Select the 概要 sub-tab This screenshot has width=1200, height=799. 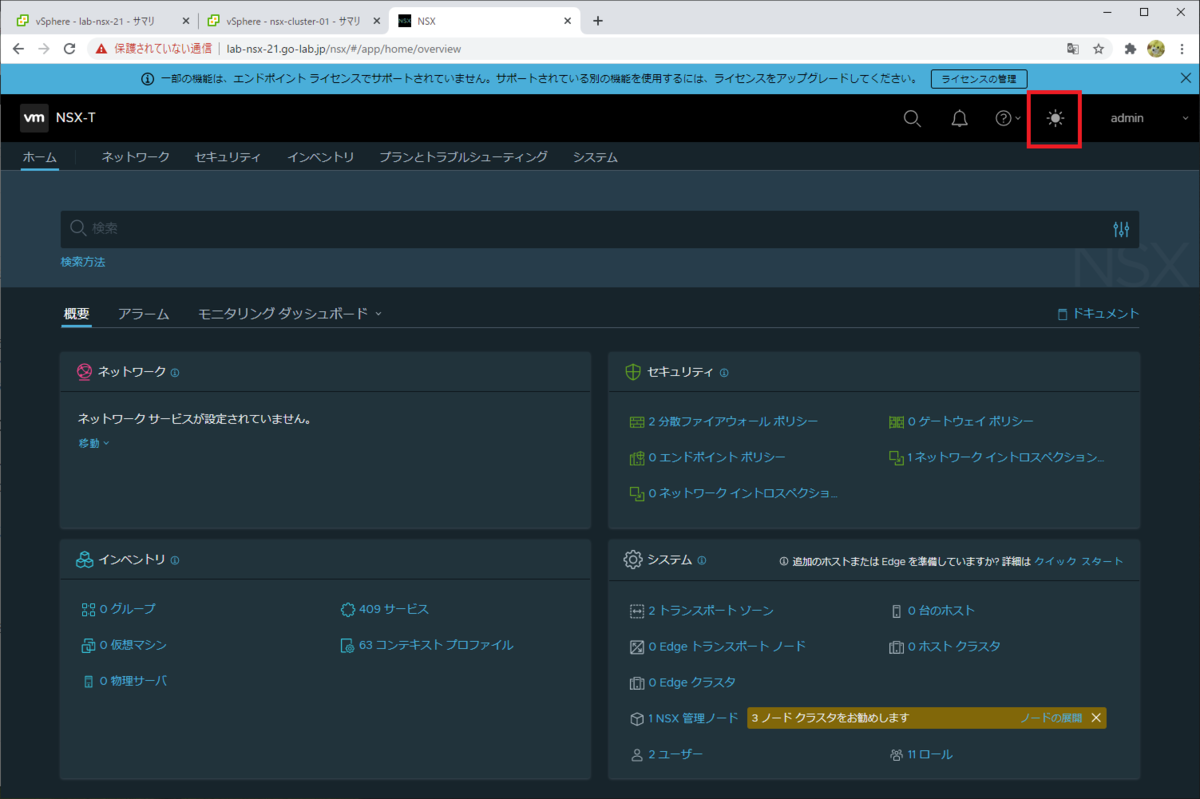[76, 314]
